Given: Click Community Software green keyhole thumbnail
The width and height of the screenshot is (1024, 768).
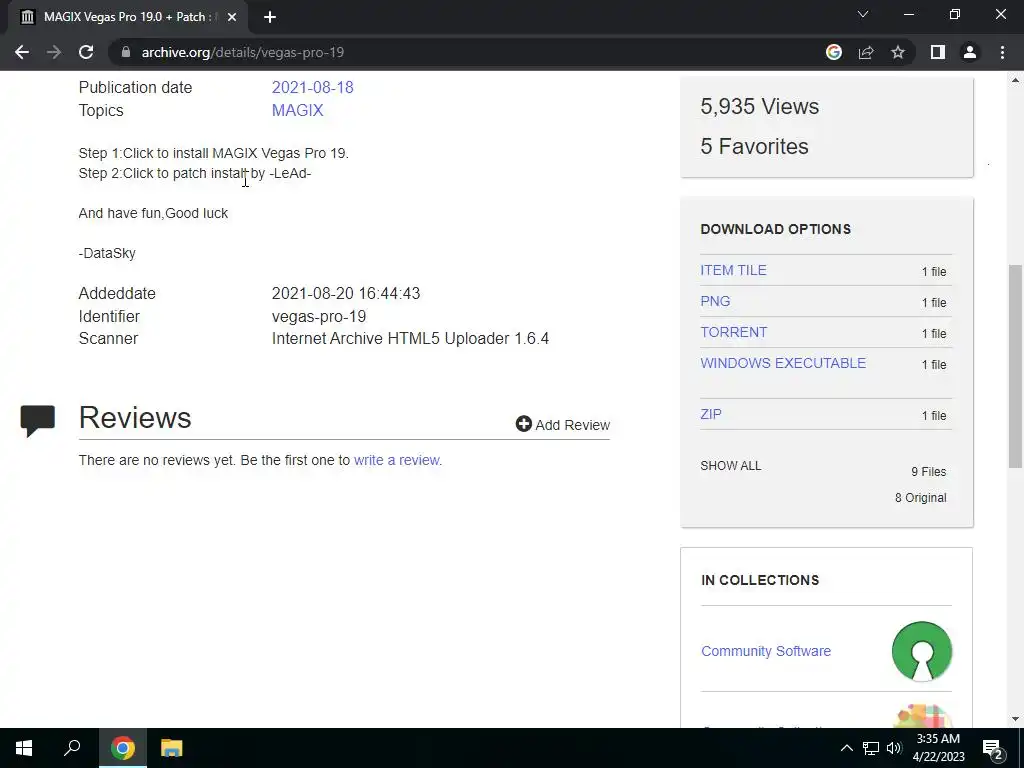Looking at the screenshot, I should 921,651.
